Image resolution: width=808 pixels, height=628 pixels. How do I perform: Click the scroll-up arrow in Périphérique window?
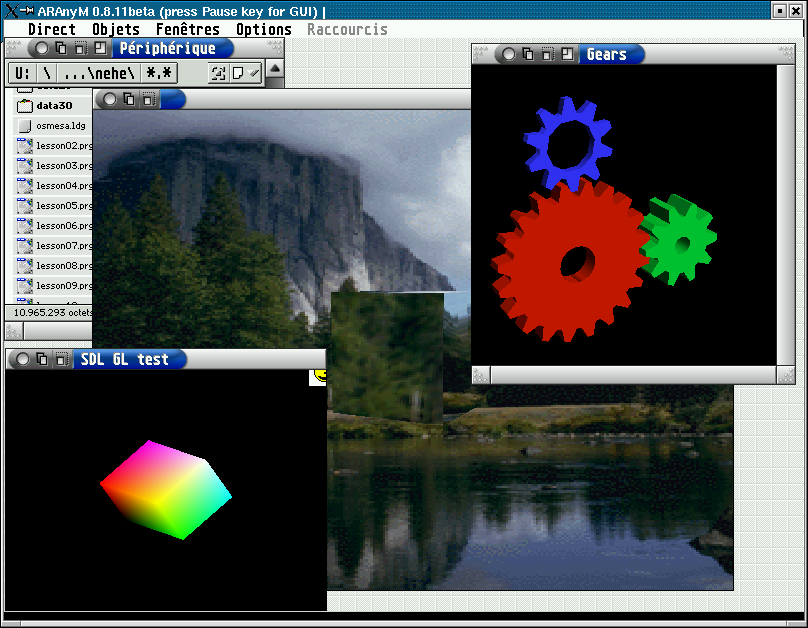275,68
